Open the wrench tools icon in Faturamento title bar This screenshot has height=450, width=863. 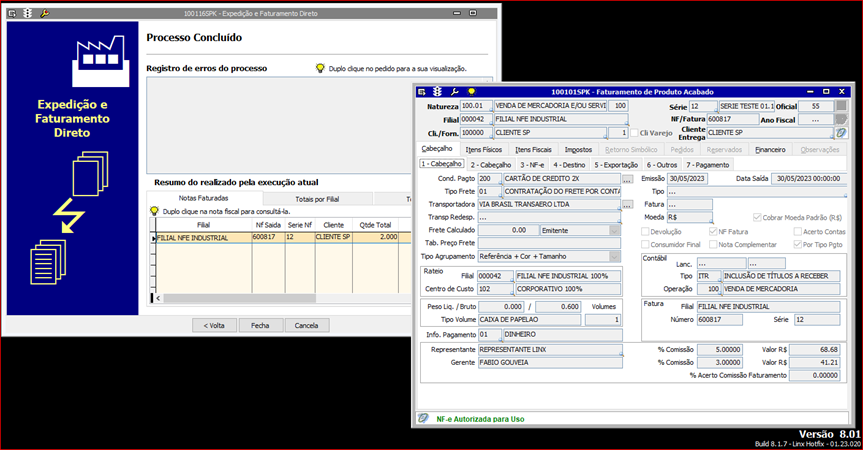point(455,92)
